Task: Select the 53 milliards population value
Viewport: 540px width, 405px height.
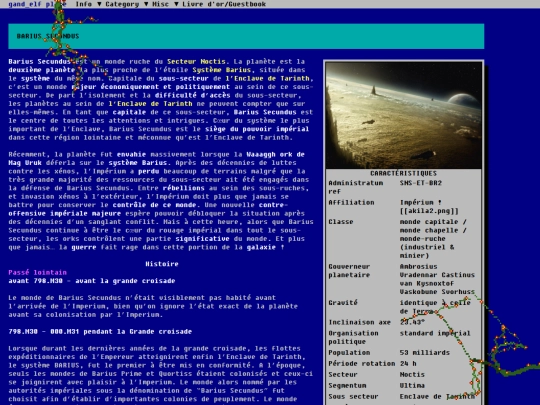Action: [x=425, y=353]
